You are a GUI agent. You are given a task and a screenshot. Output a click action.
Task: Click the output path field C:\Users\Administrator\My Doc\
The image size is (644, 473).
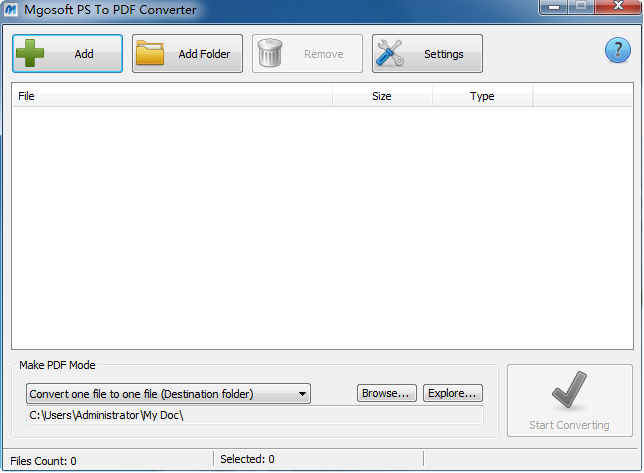coord(255,415)
